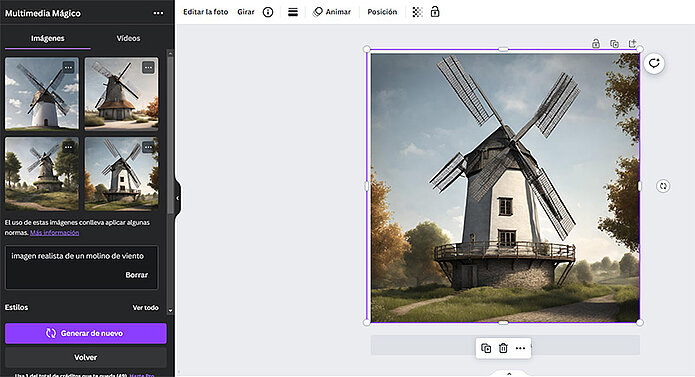Click Generar de nuevo button
Viewport: 695px width, 377px height.
pos(86,334)
